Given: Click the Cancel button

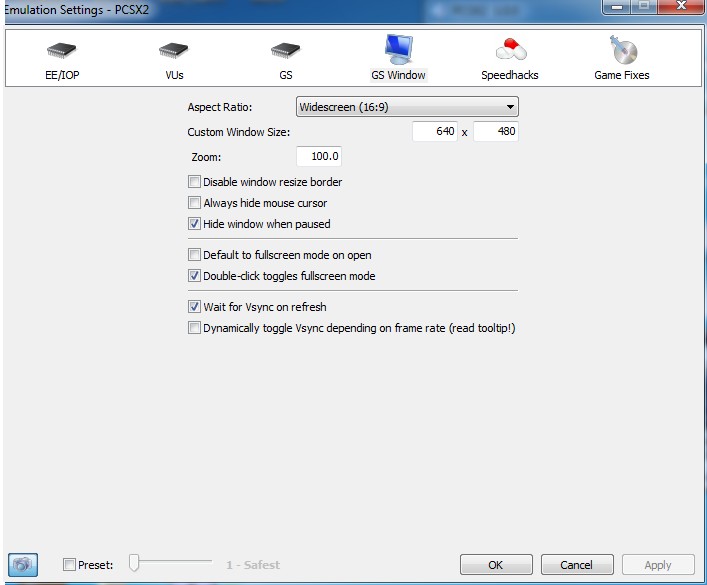Looking at the screenshot, I should (x=577, y=565).
